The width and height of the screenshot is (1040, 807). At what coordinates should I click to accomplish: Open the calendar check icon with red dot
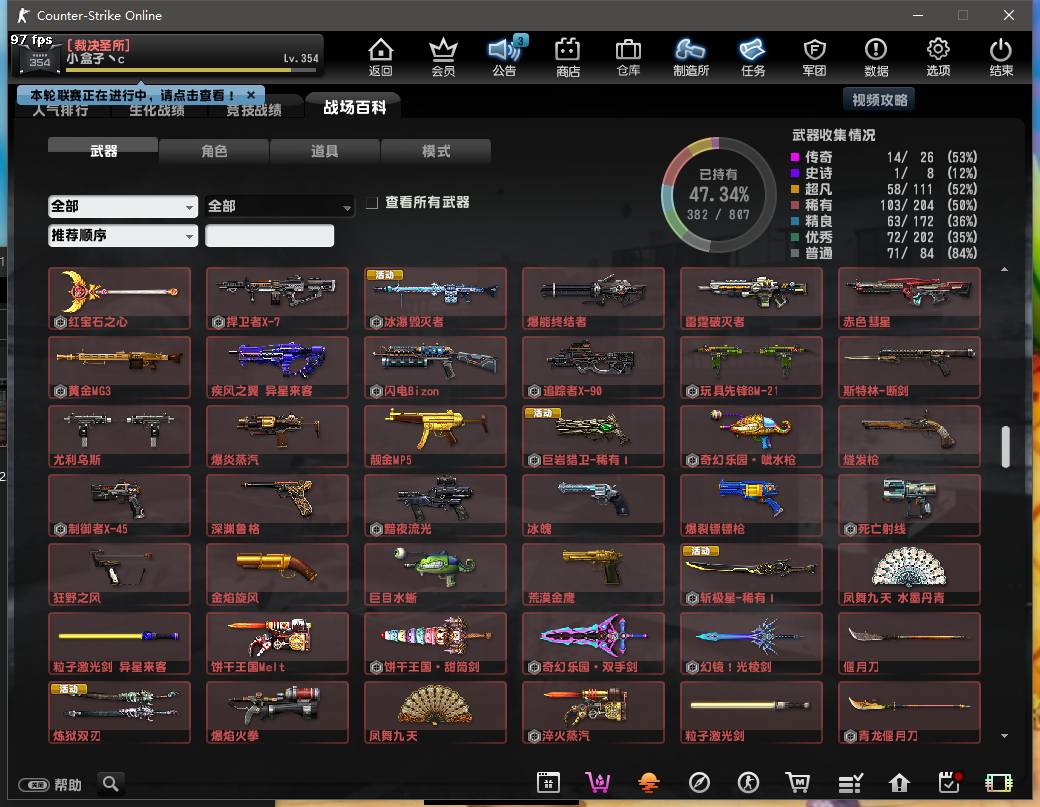(950, 783)
